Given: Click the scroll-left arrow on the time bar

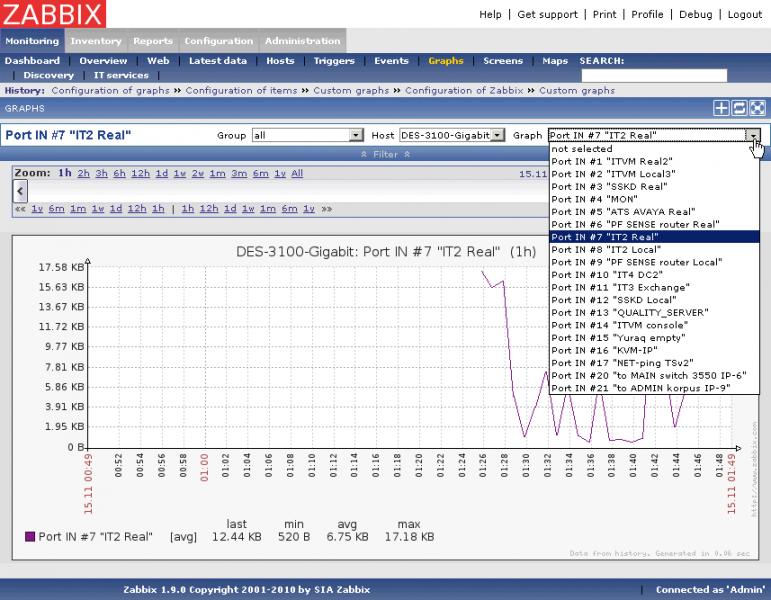Looking at the screenshot, I should (19, 191).
